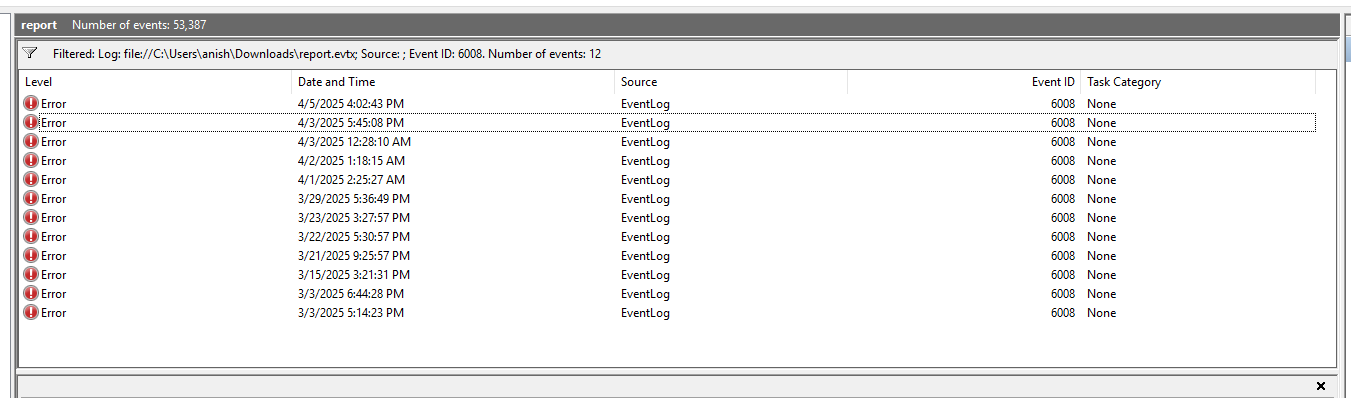Image resolution: width=1351 pixels, height=398 pixels.
Task: Click error icon for 3/22/2025 5:30:57 PM event
Action: coord(31,237)
